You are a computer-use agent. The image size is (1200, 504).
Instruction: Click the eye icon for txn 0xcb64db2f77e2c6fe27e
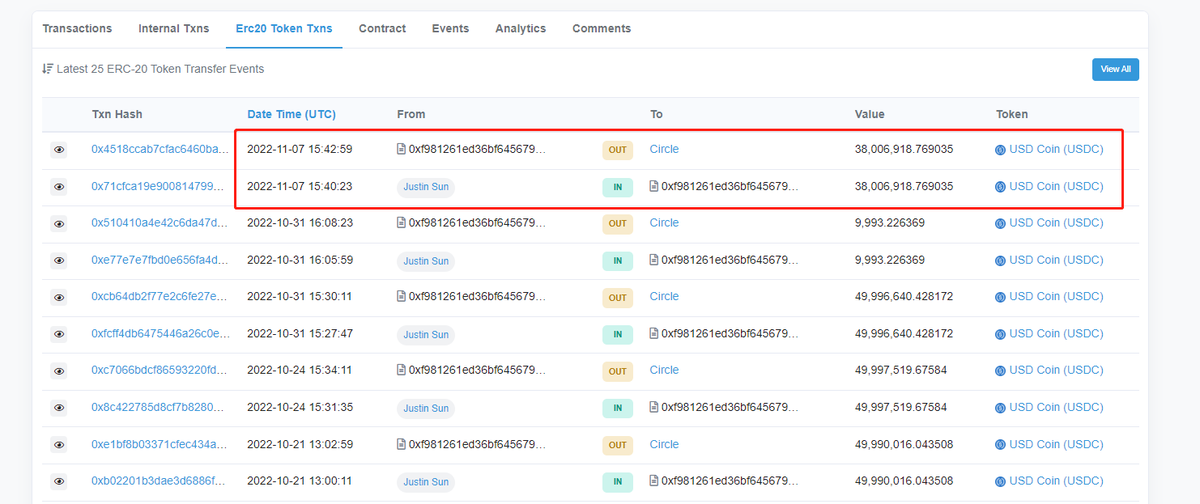[x=59, y=297]
